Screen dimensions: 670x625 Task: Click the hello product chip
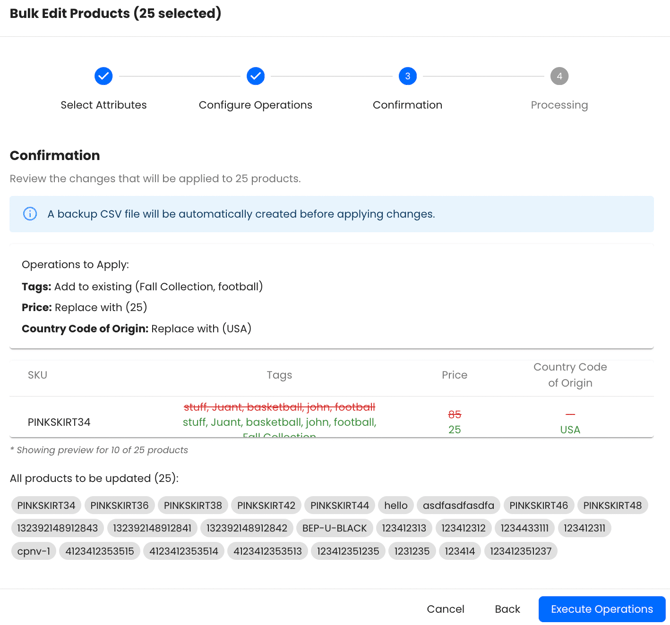[x=396, y=506]
